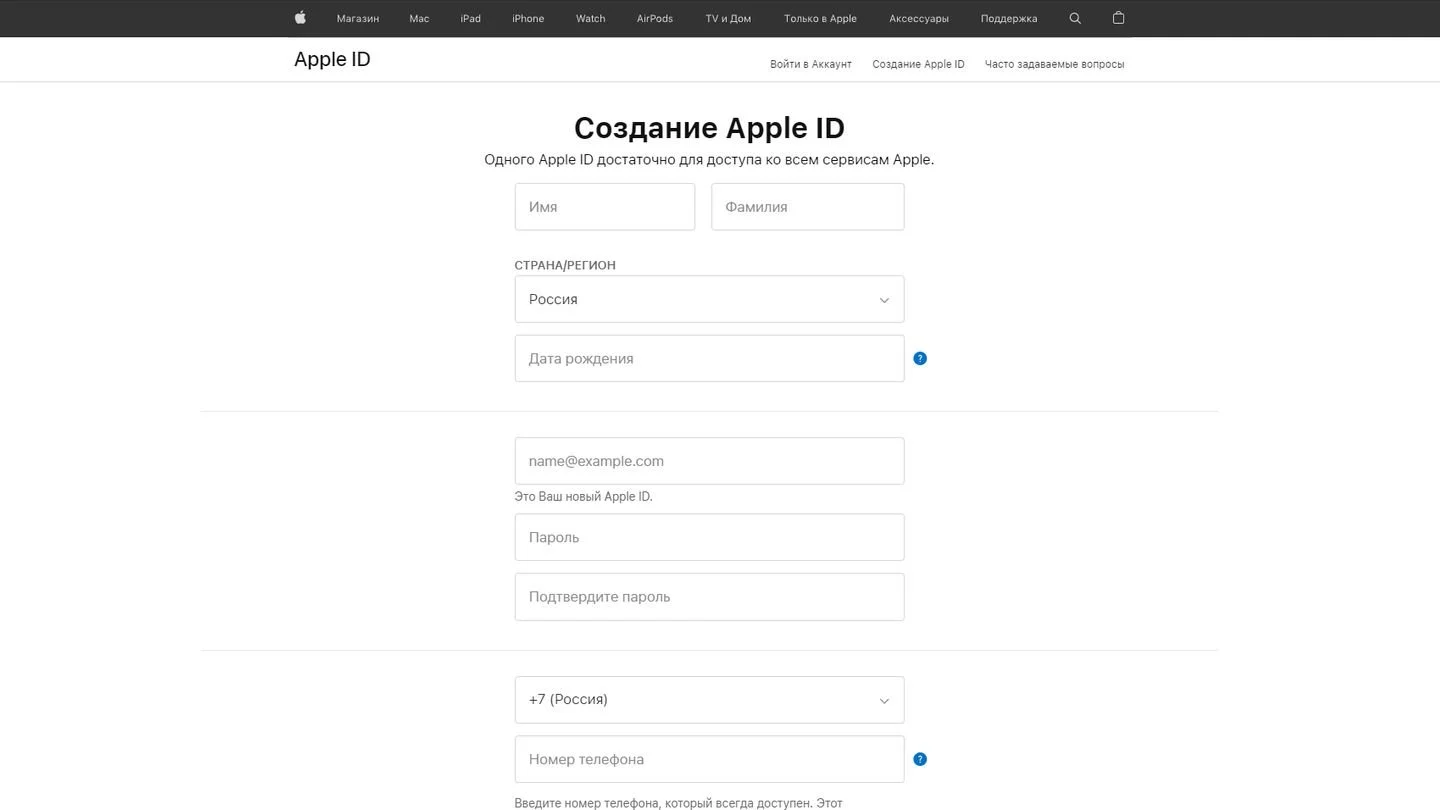1440x810 pixels.
Task: Open Watch menu item
Action: [x=591, y=18]
